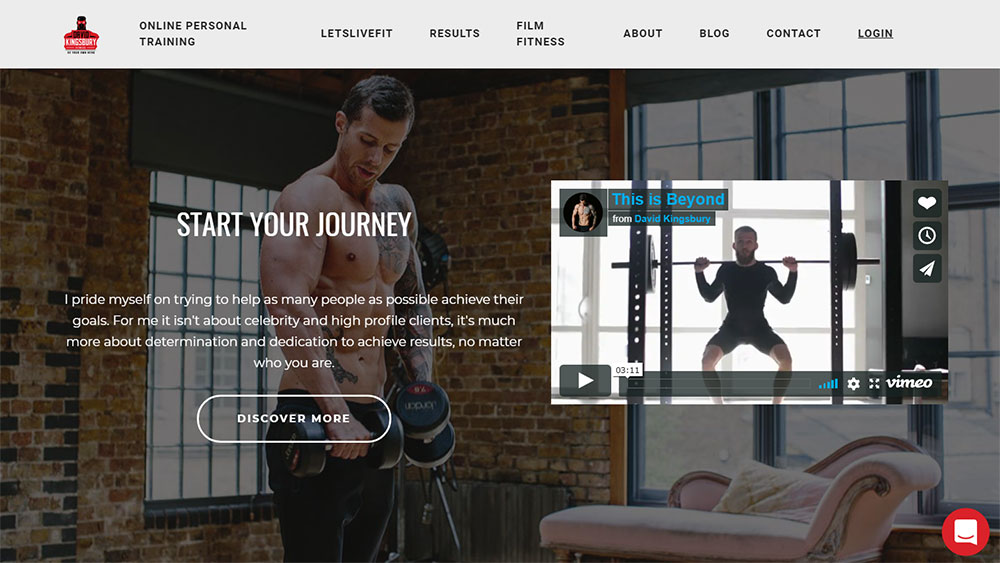The height and width of the screenshot is (563, 1000).
Task: Open Vimeo logo link in player
Action: coord(909,382)
